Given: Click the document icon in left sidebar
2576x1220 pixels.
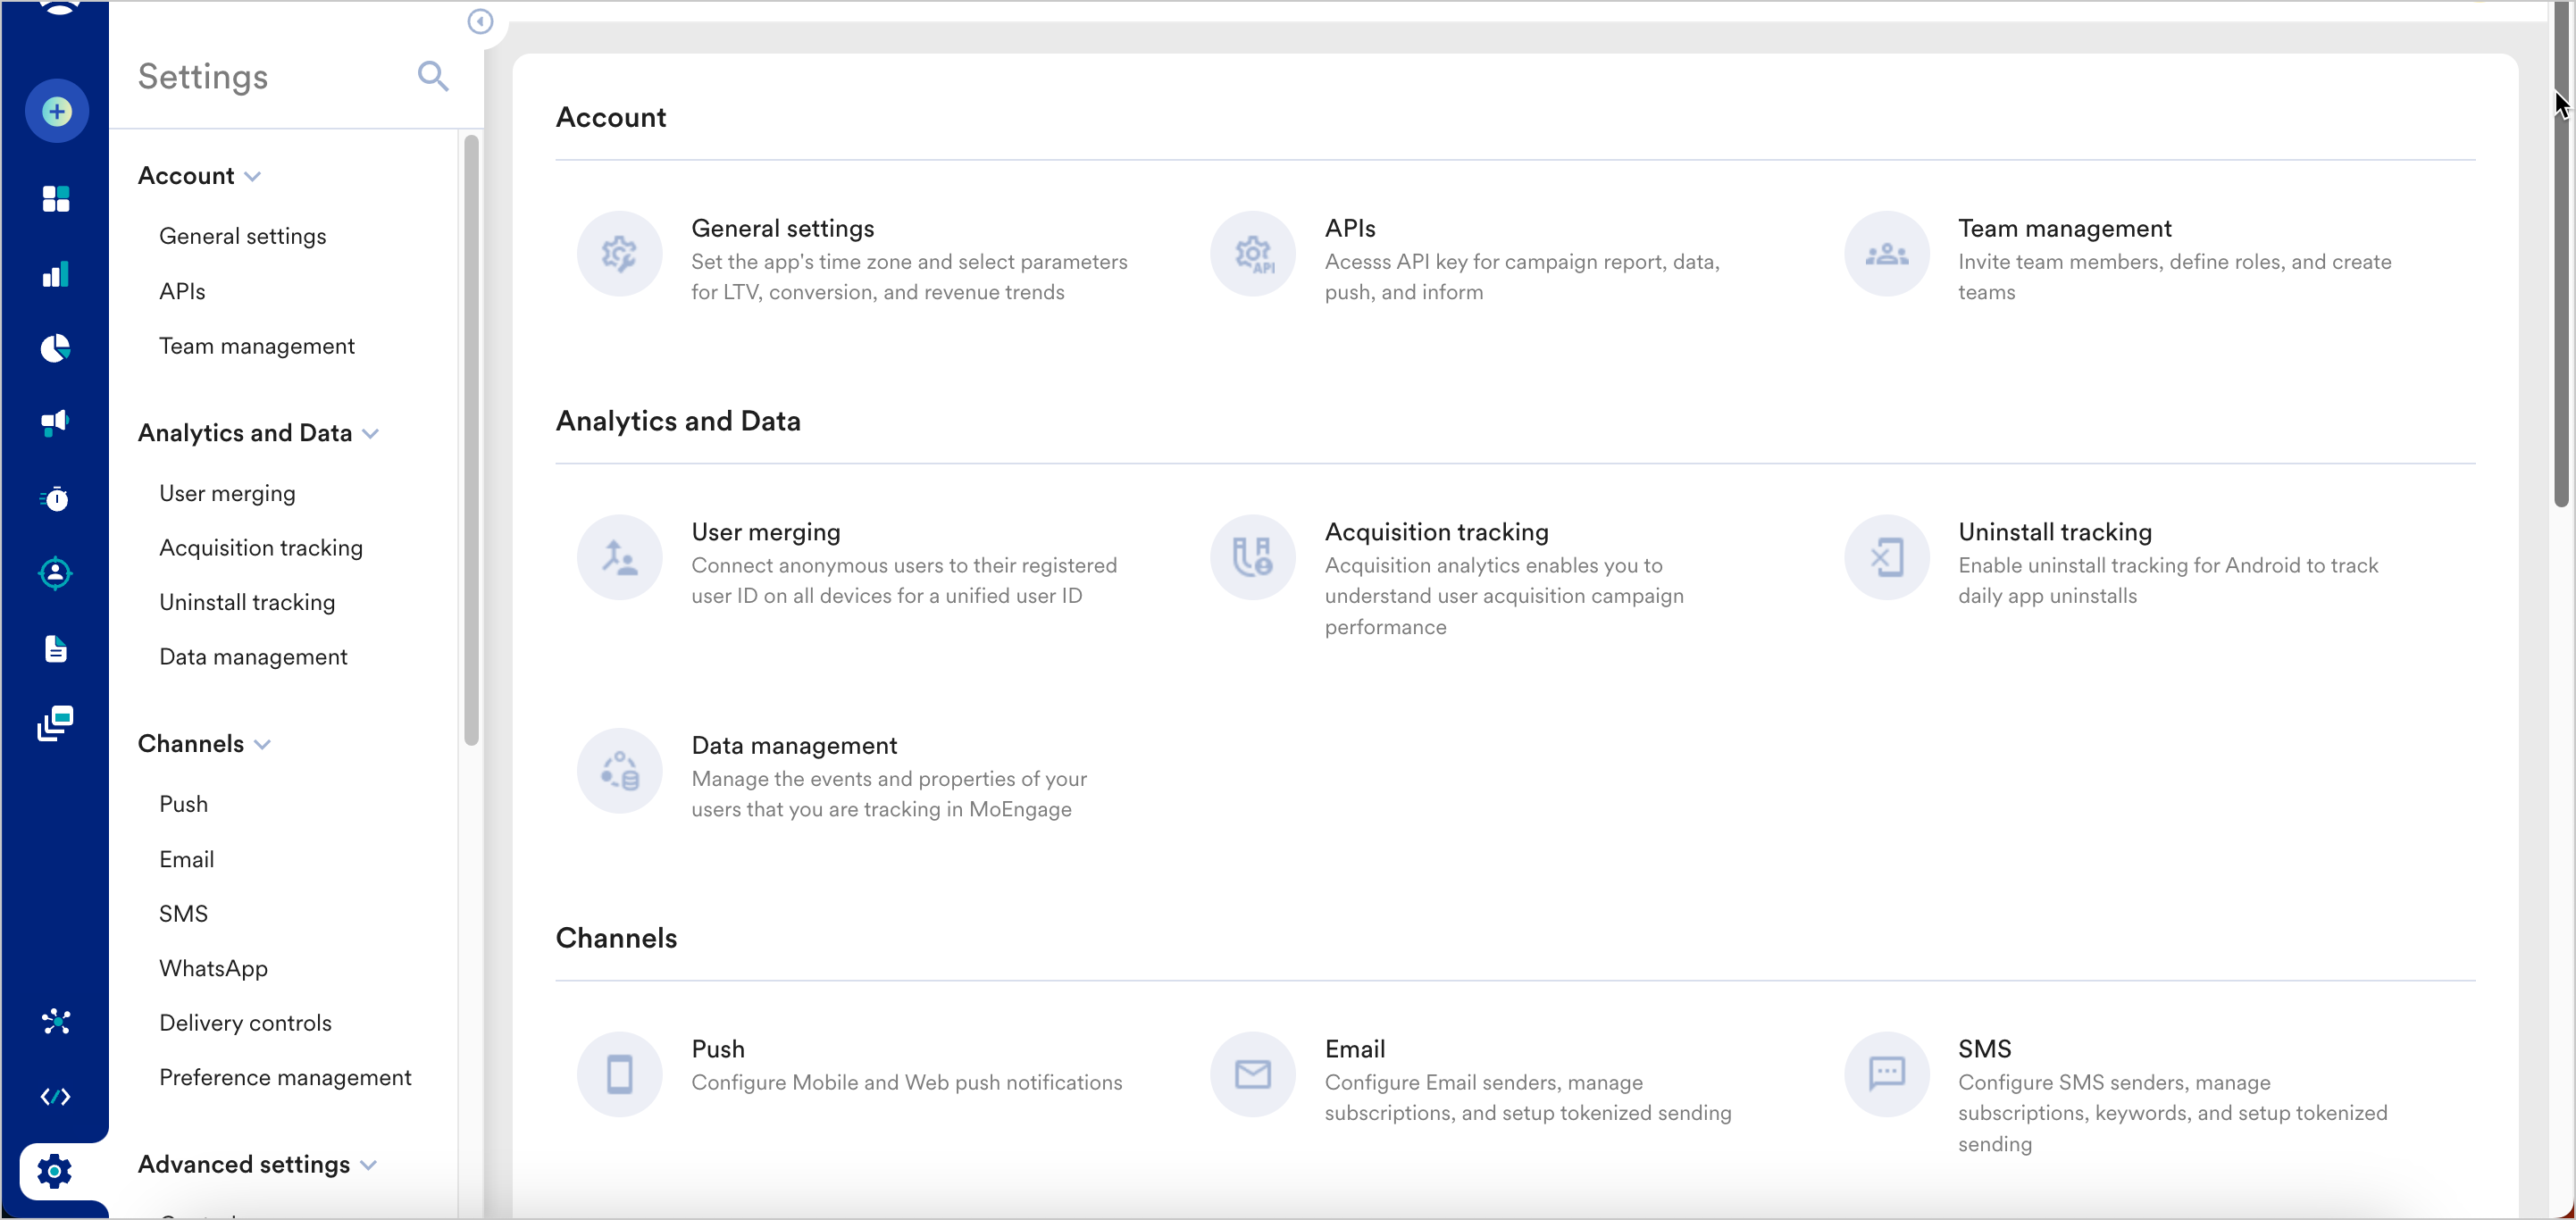Looking at the screenshot, I should pos(56,648).
